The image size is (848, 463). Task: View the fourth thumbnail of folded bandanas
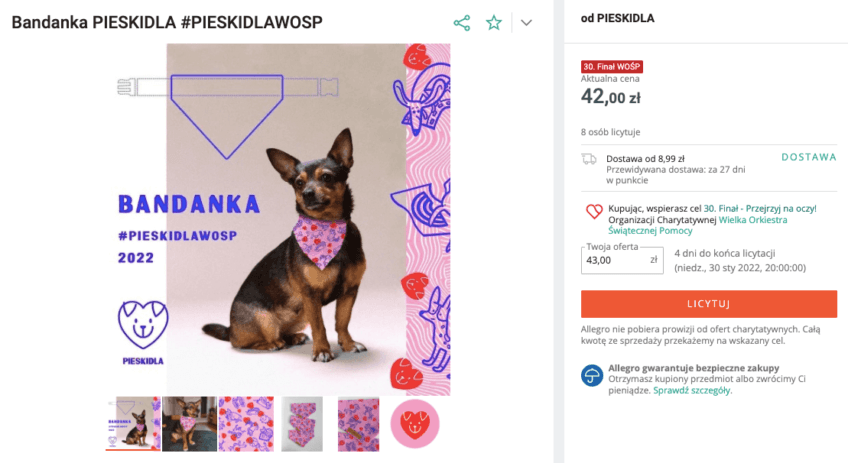pyautogui.click(x=301, y=423)
